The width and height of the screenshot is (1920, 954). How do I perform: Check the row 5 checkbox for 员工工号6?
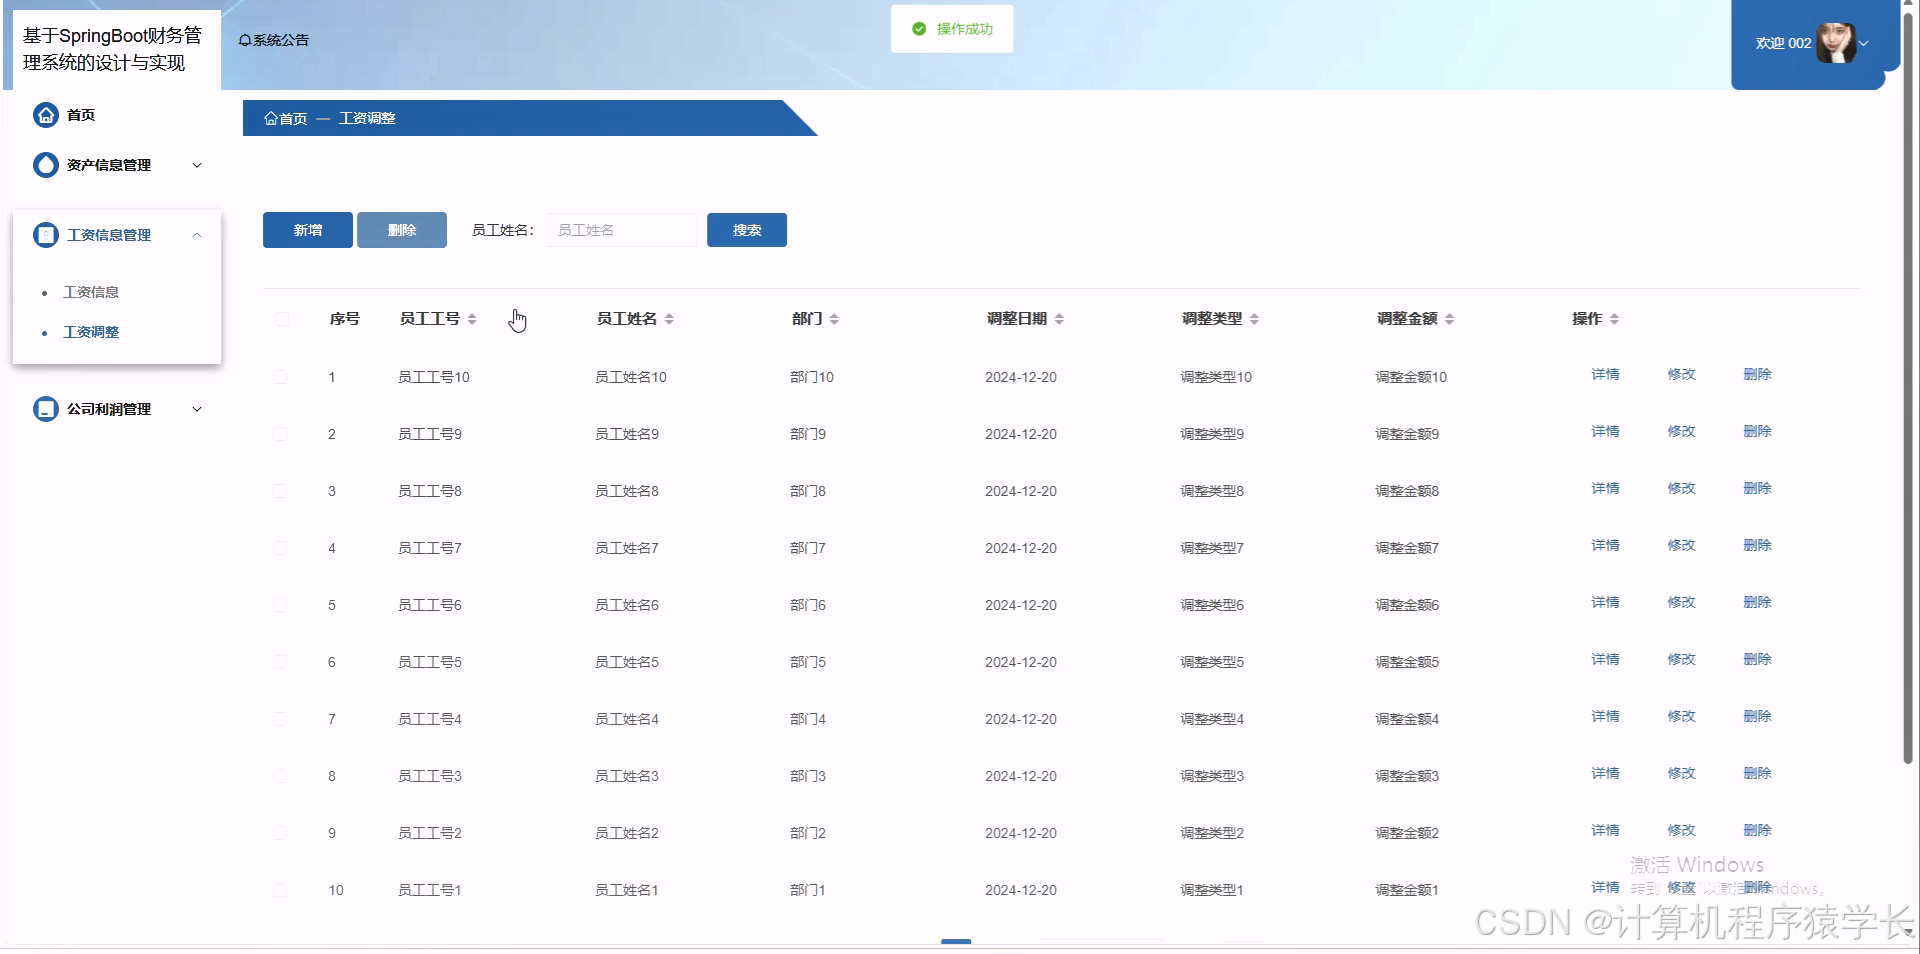click(280, 605)
